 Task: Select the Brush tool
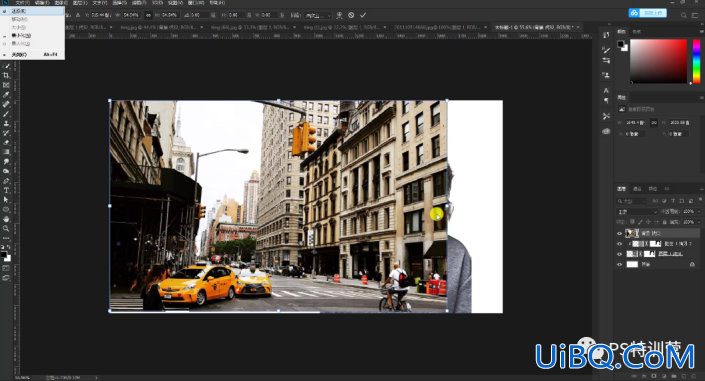pos(6,114)
